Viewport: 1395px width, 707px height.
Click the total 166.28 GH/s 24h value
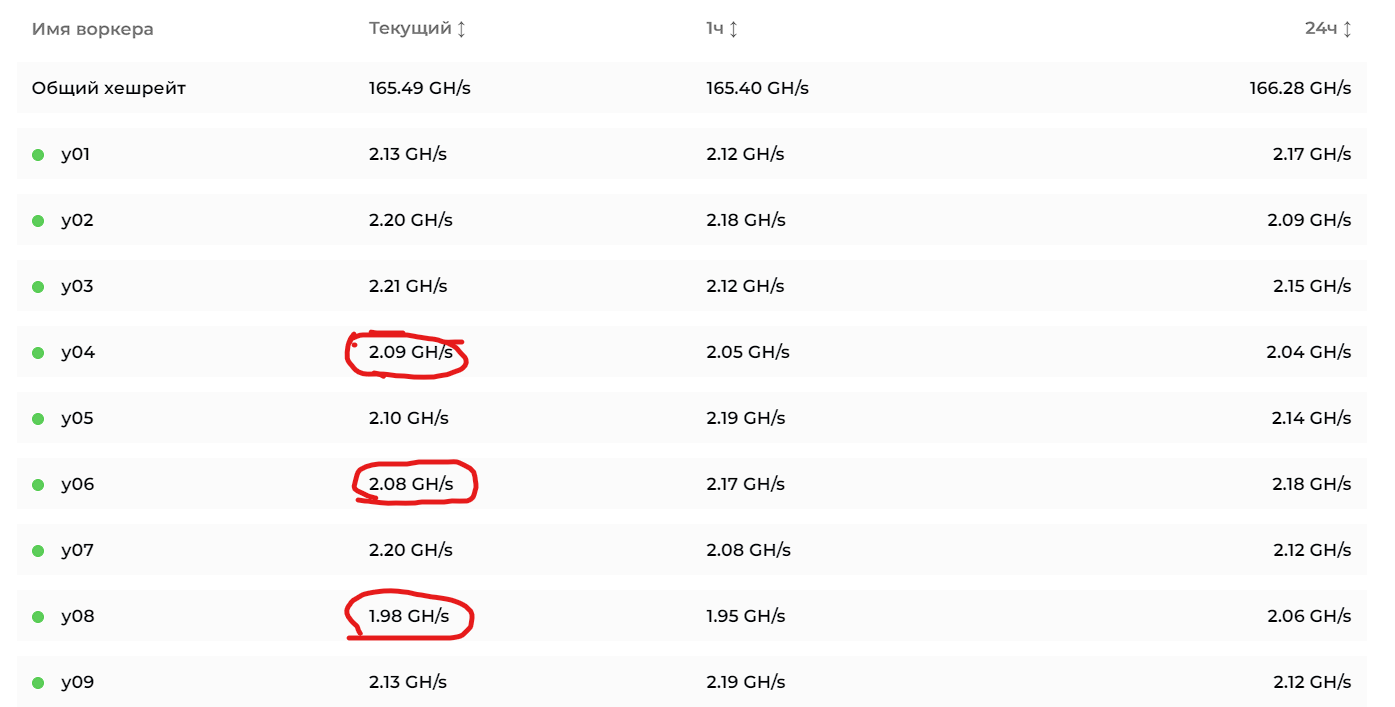[x=1300, y=88]
